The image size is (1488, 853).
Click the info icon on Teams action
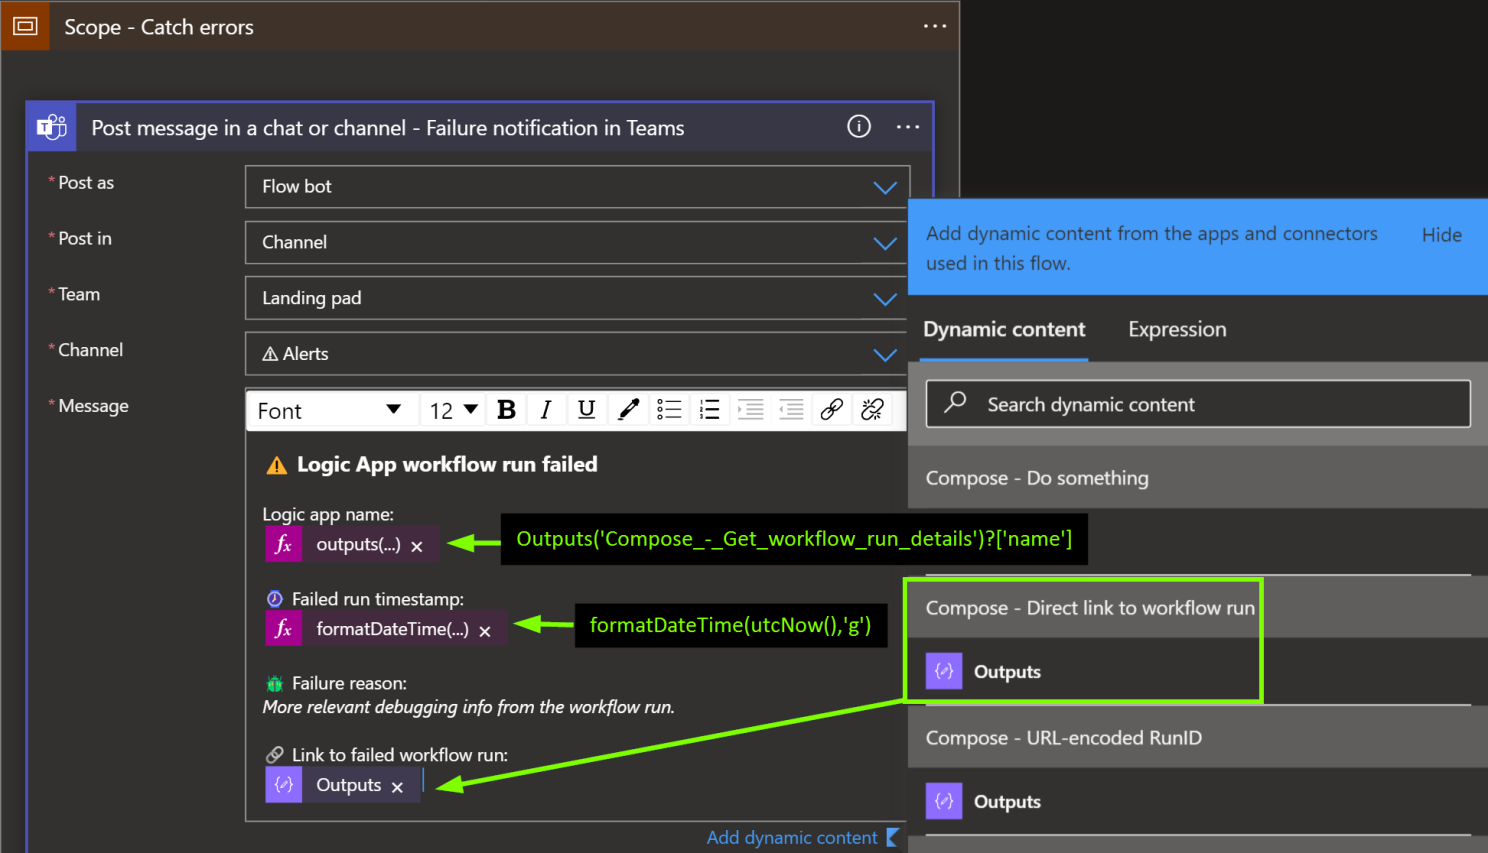tap(859, 127)
